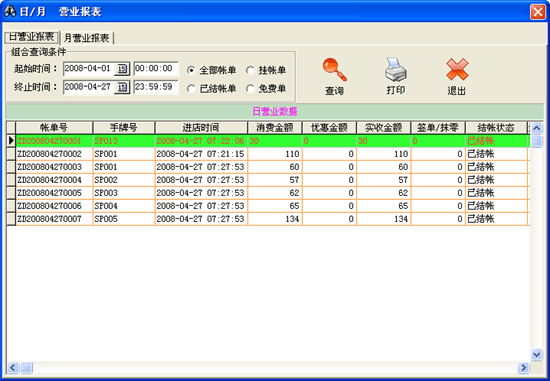Click the entry time 07:21:15 cell
This screenshot has height=381, width=550.
[201, 154]
